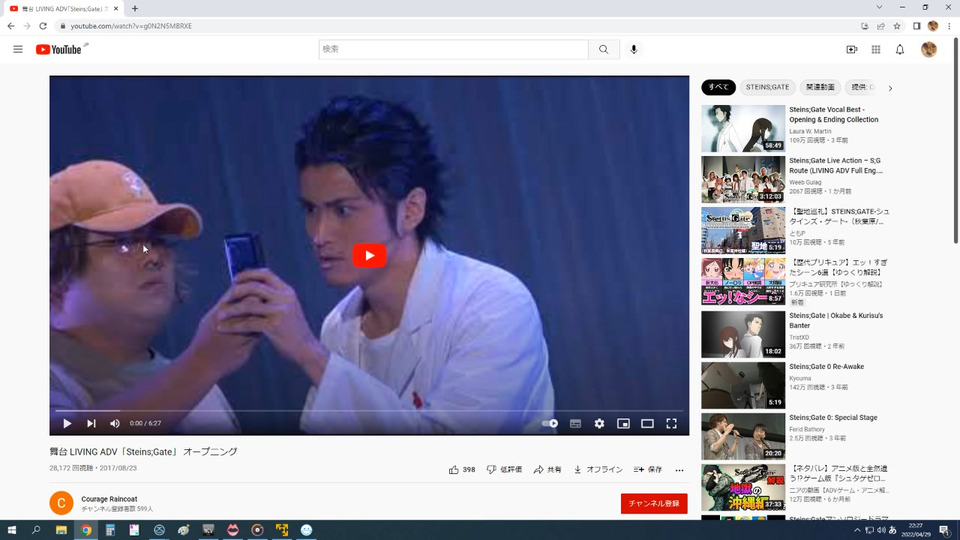Open Okabe & Kurisu's Banter video title
Viewport: 960px width, 540px height.
[836, 320]
